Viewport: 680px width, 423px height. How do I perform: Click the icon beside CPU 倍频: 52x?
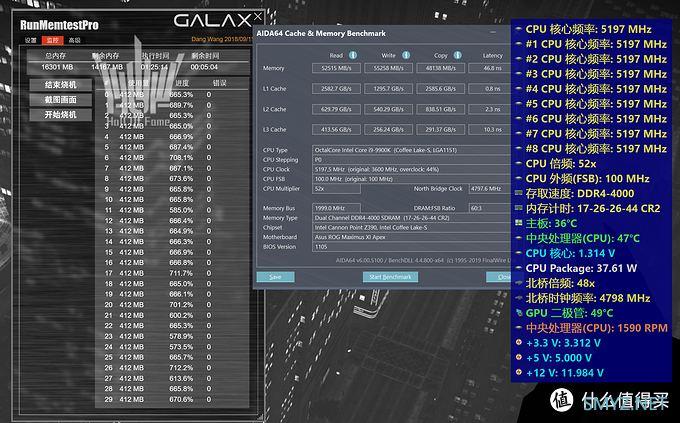[x=518, y=164]
